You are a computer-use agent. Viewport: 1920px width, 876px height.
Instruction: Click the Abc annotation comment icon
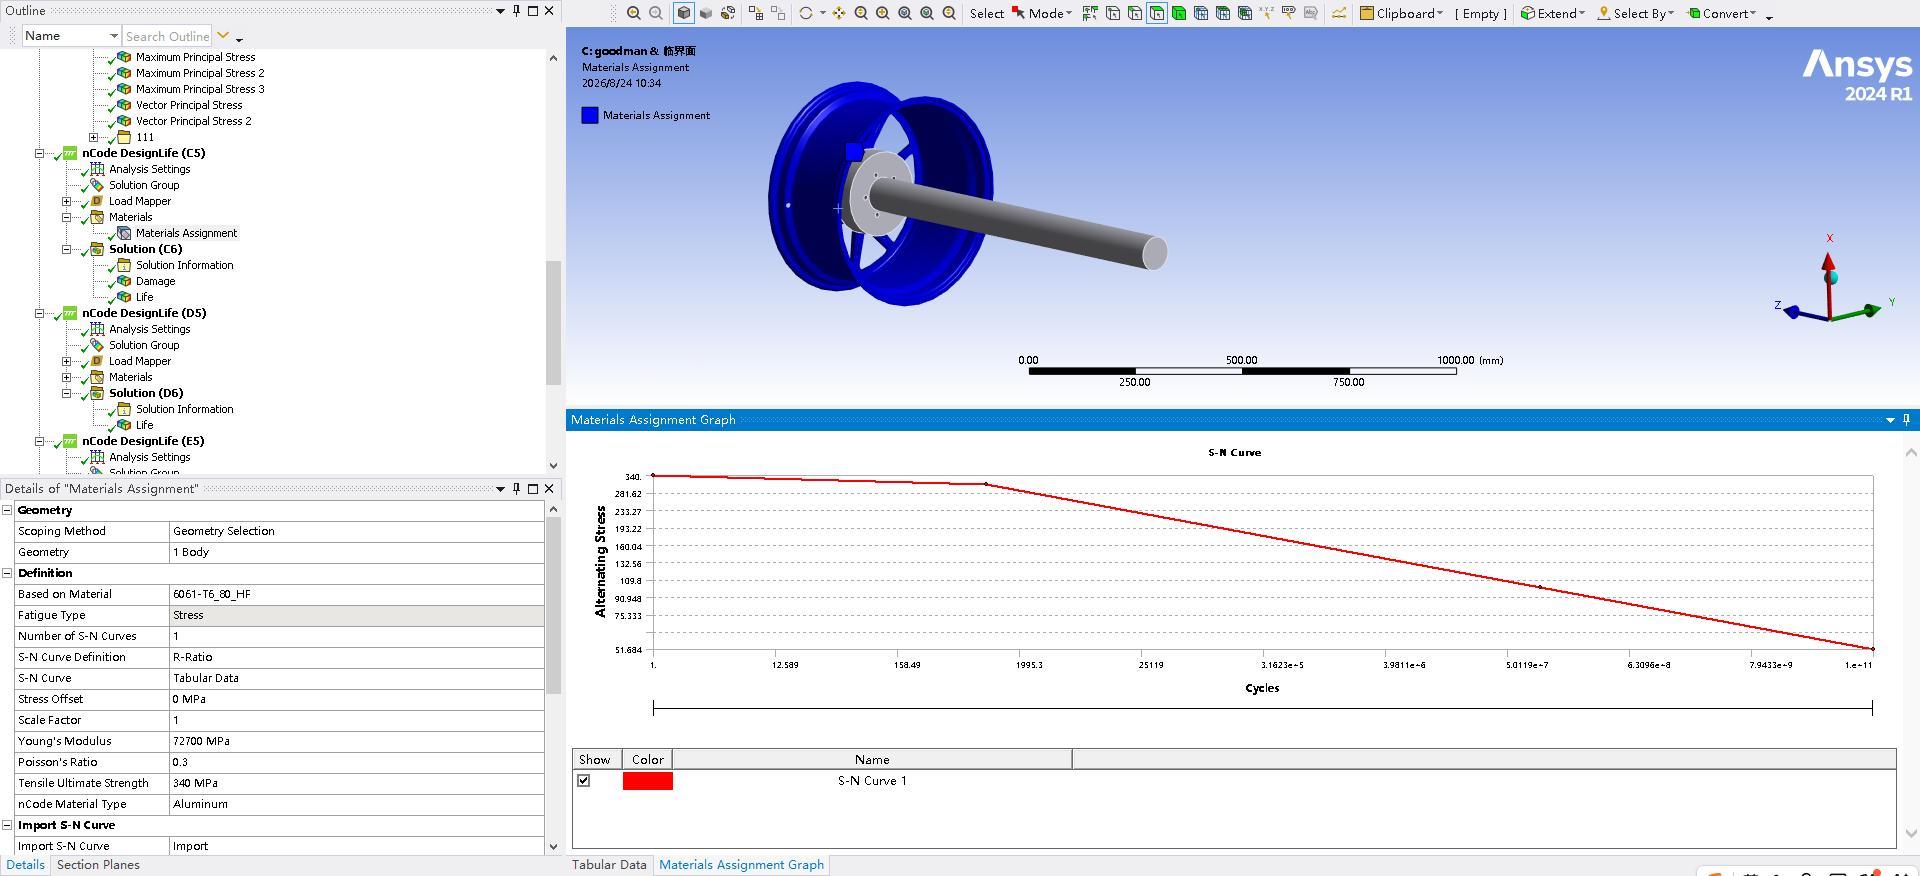[1311, 13]
